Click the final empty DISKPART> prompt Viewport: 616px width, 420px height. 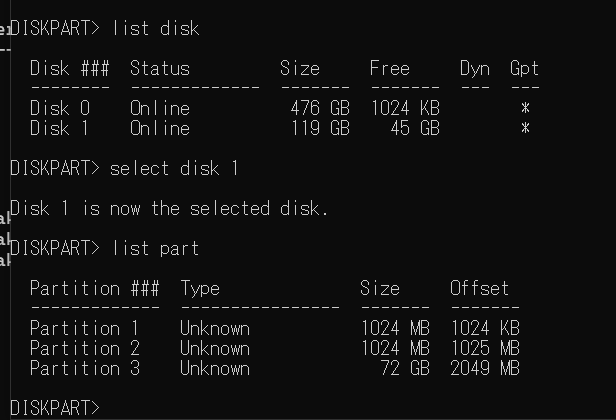pyautogui.click(x=55, y=408)
